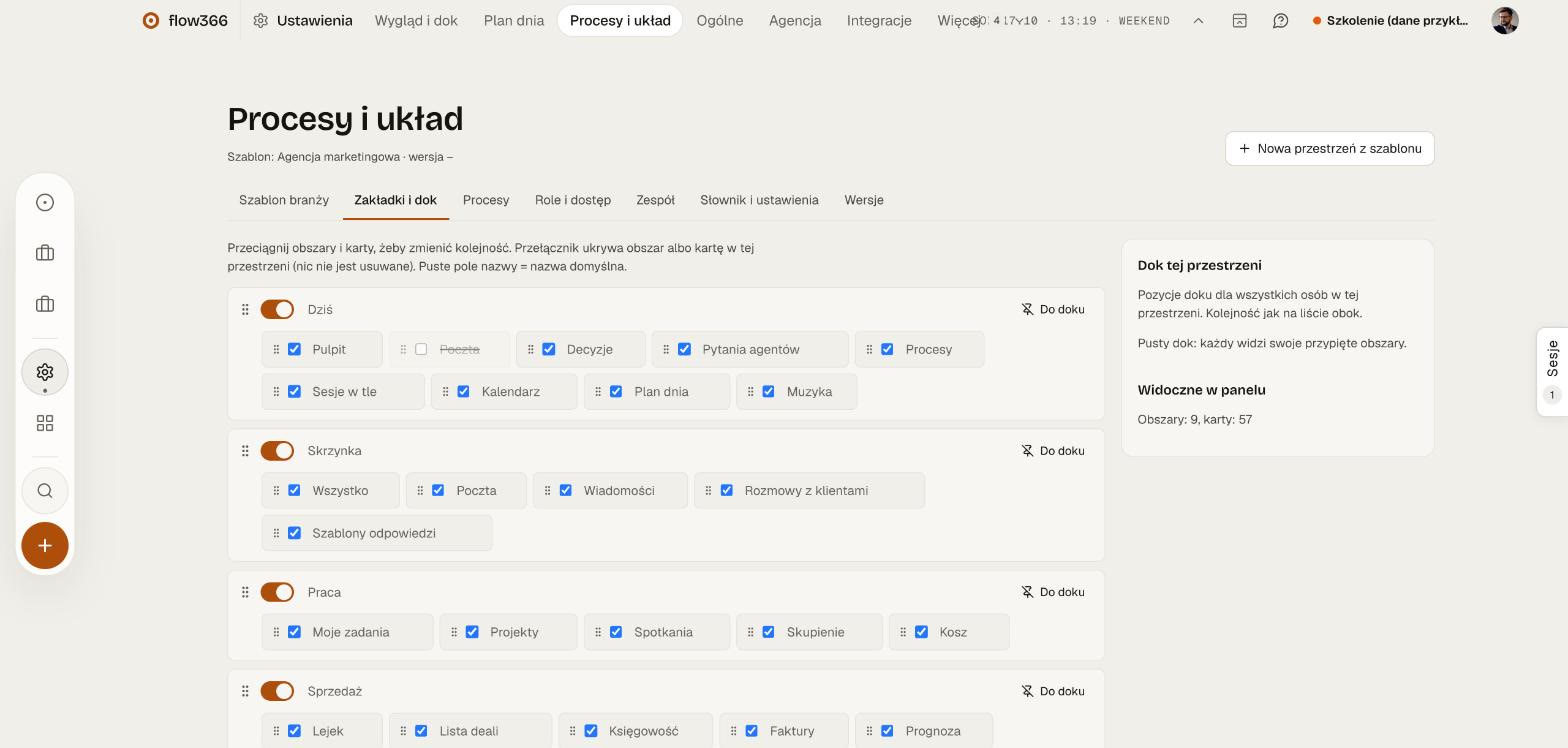Open the Szkolenie workspace selector
1568x748 pixels.
1391,20
